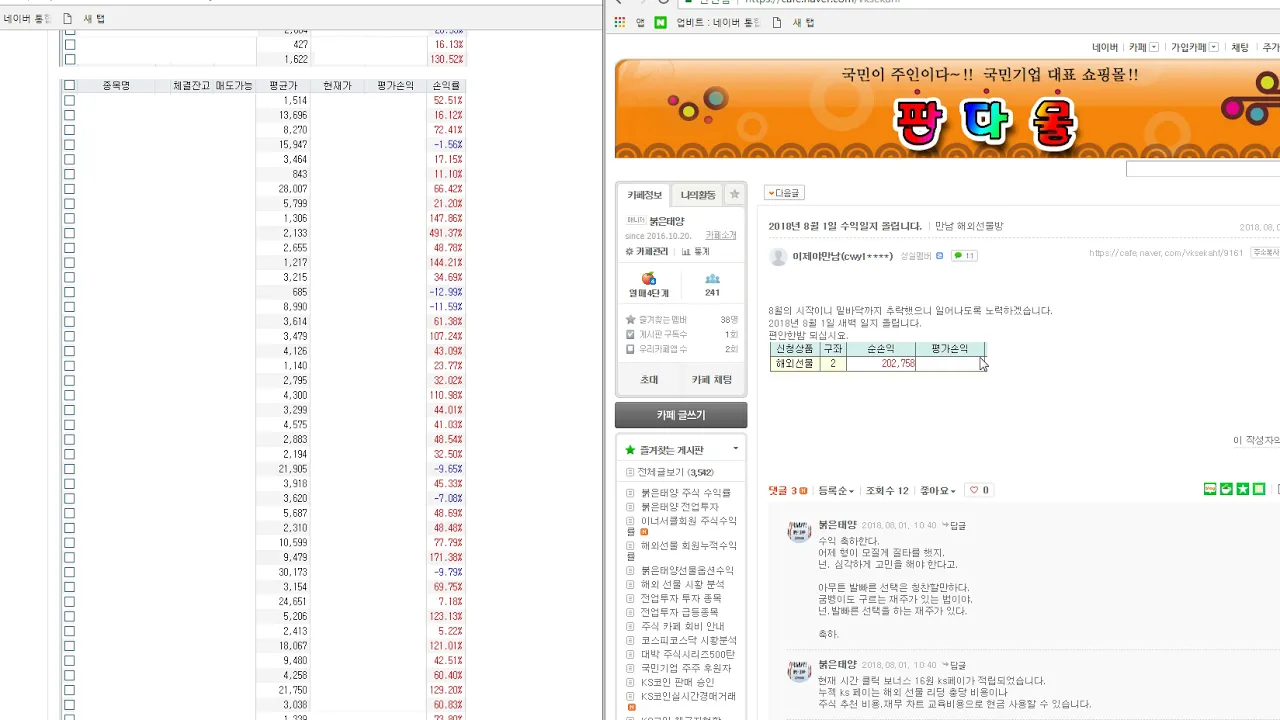This screenshot has width=1280, height=720.
Task: Switch to the 카페정보 tab
Action: 645,195
